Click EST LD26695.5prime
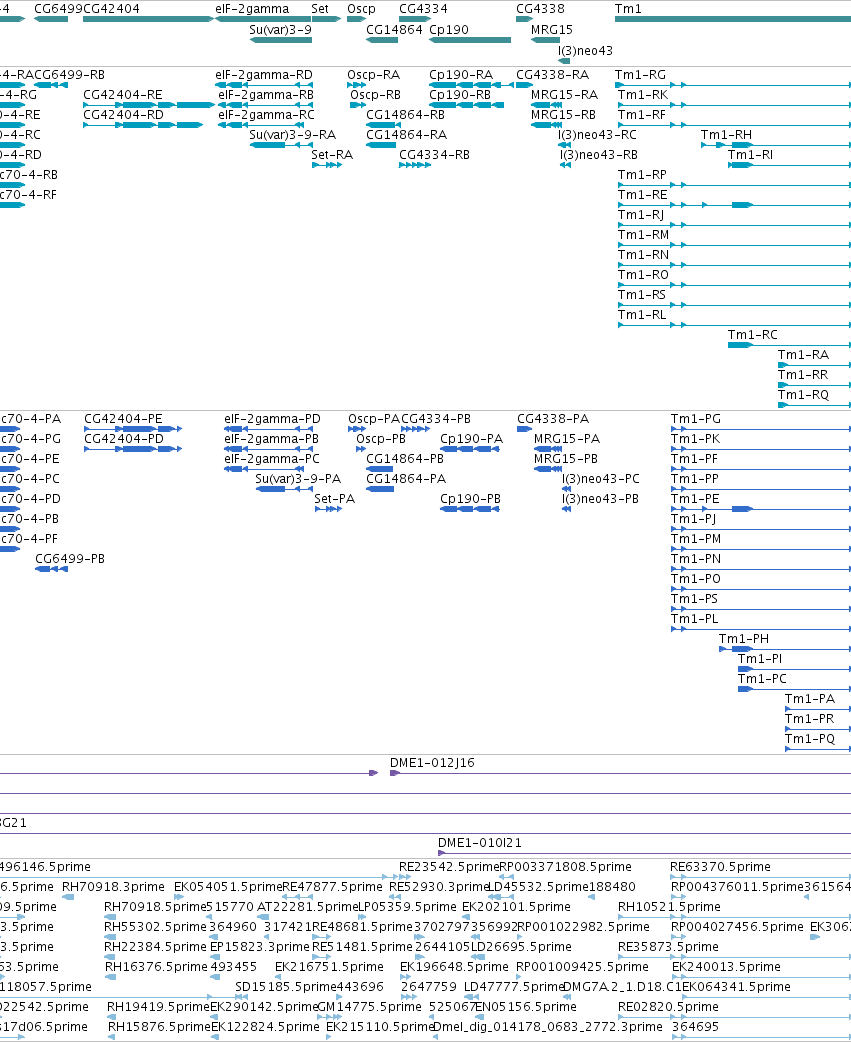This screenshot has width=851, height=1042. click(521, 946)
